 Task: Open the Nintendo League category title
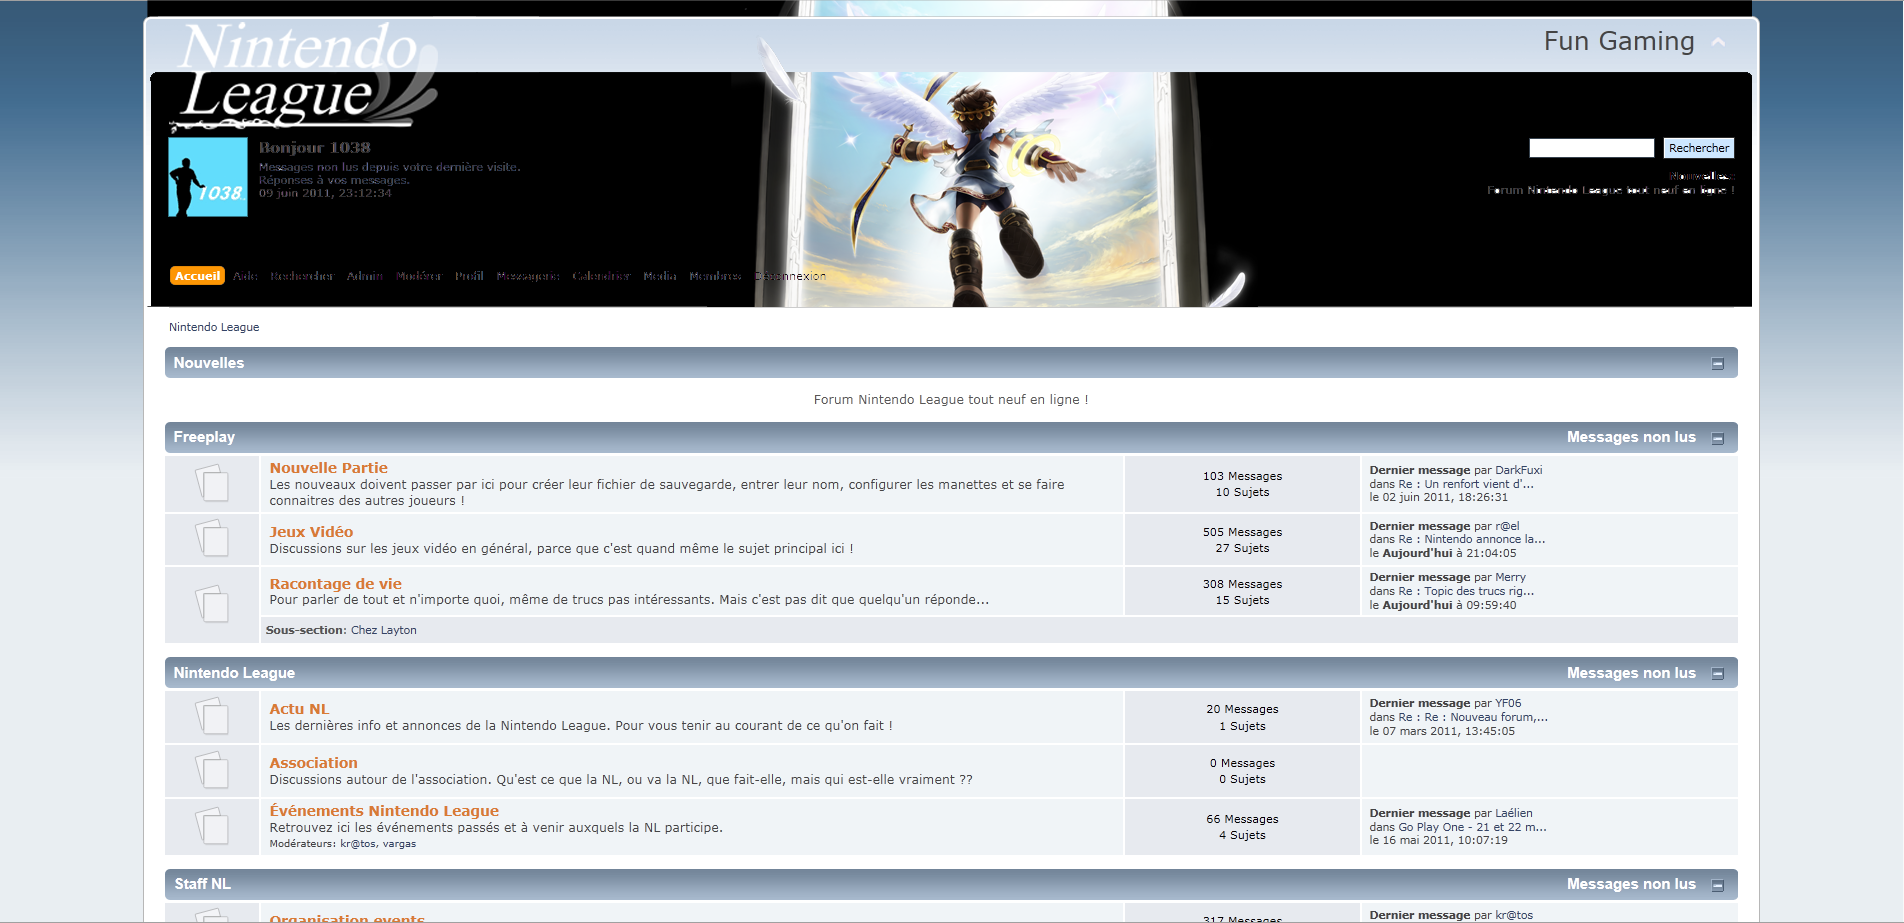pyautogui.click(x=234, y=673)
